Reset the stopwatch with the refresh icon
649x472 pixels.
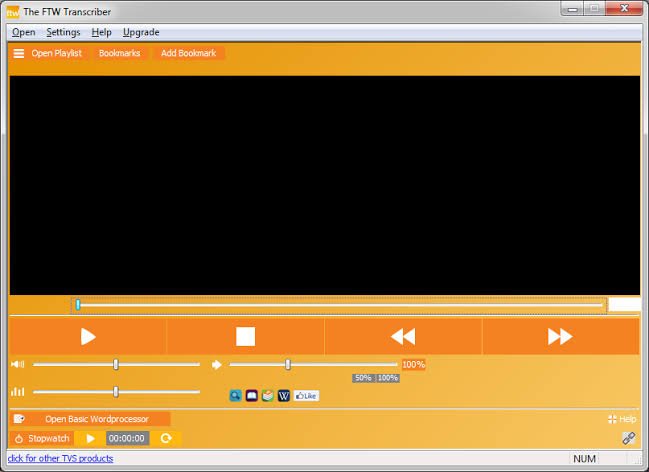coord(166,438)
